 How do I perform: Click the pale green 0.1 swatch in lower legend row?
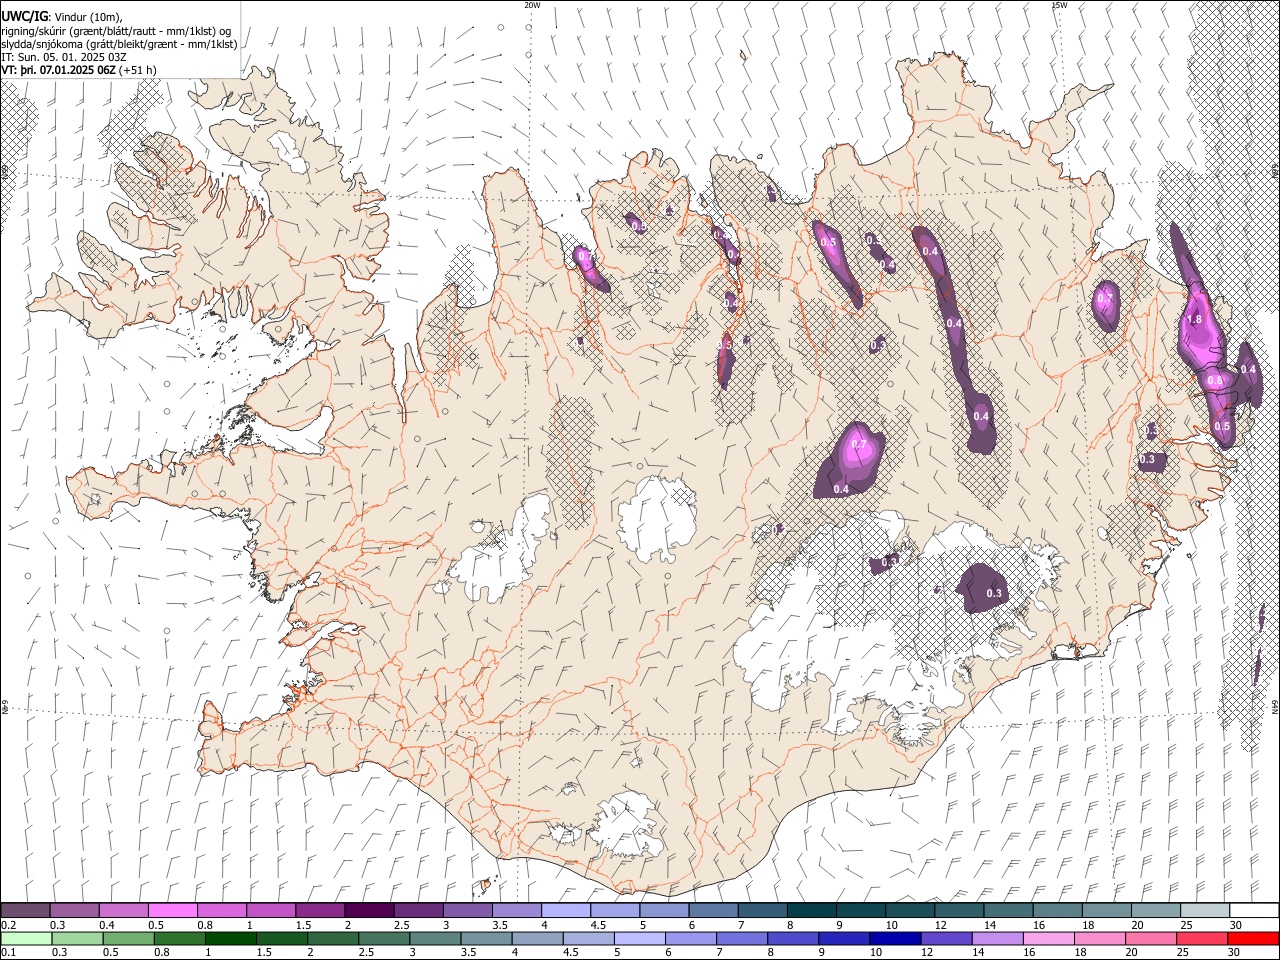click(26, 939)
